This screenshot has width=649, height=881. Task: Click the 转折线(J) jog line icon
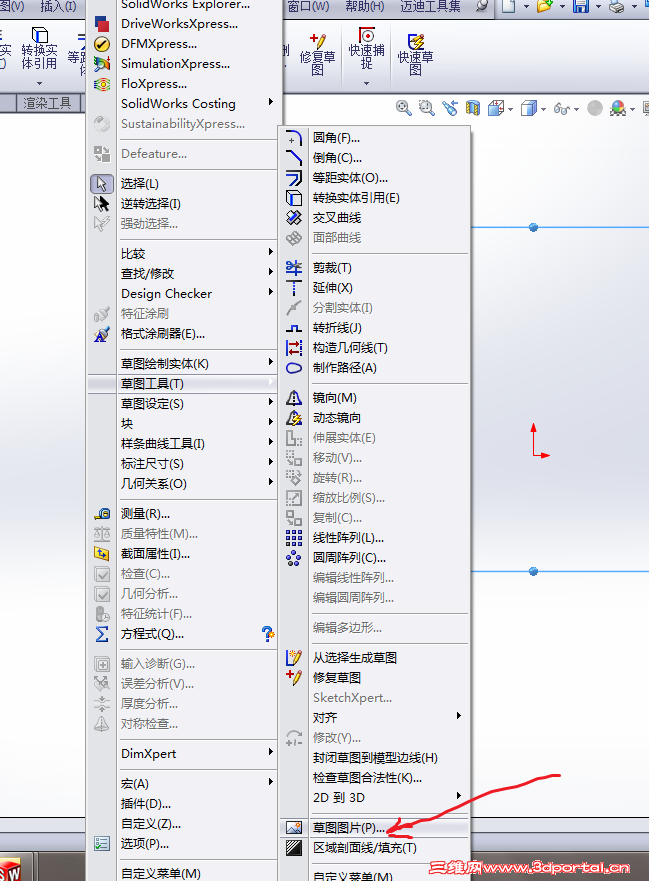coord(293,328)
